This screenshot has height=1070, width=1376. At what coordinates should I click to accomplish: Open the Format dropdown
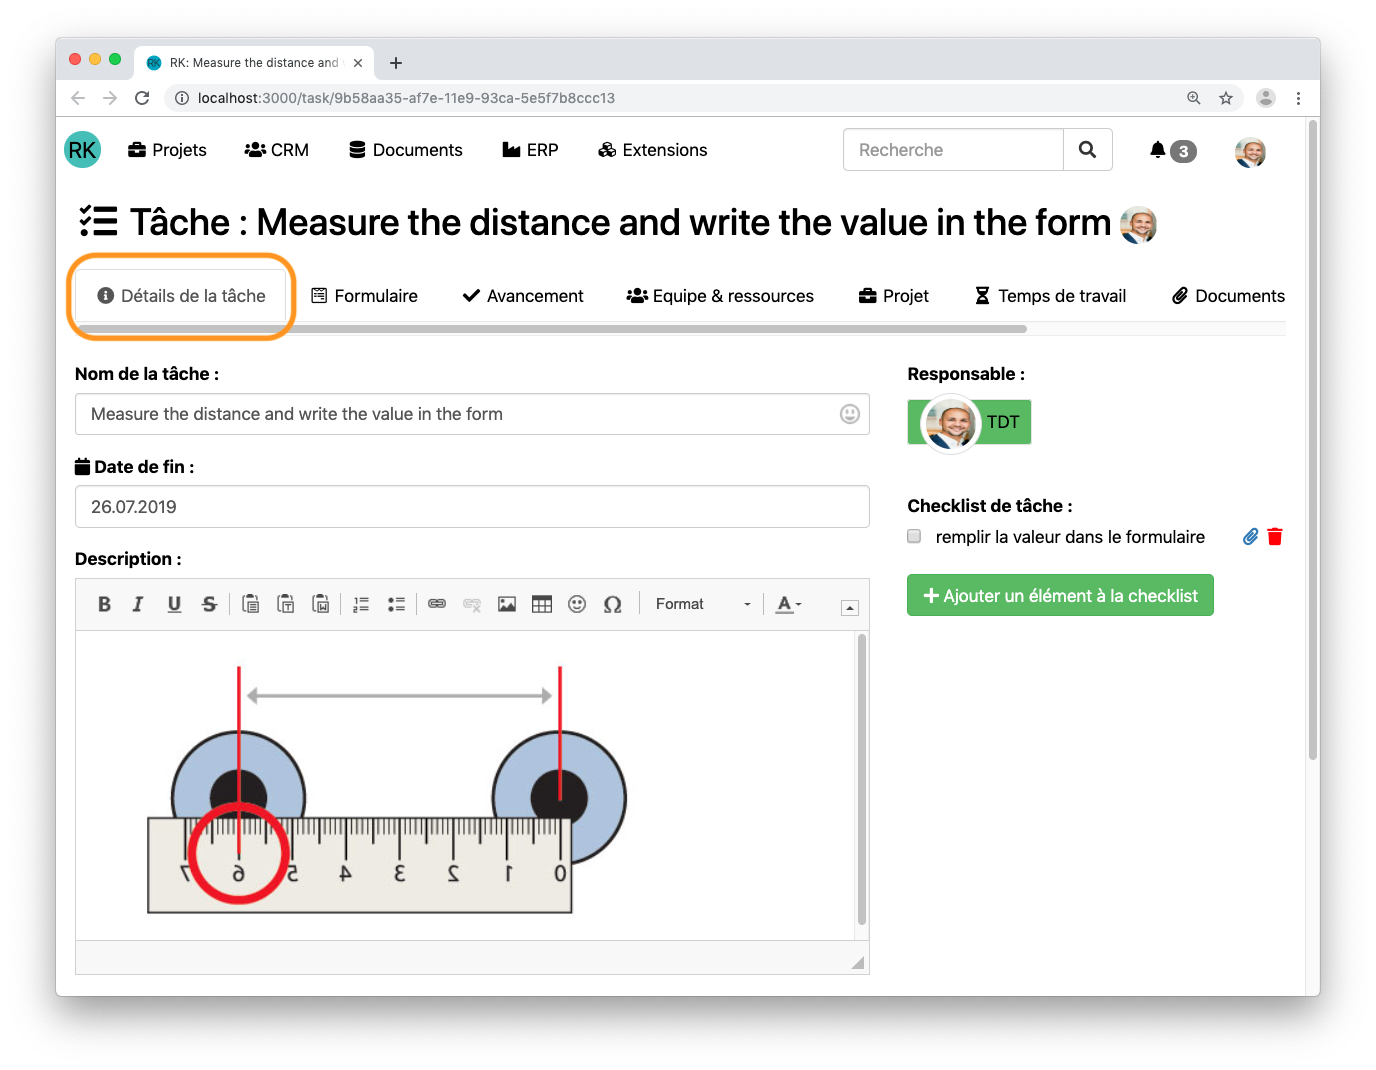click(x=702, y=604)
